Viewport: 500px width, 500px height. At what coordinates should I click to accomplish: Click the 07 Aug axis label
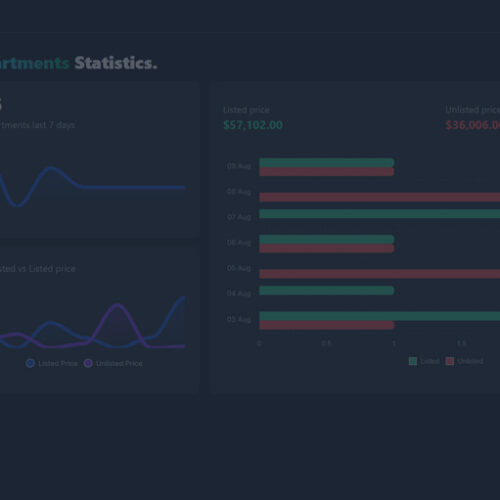click(239, 217)
